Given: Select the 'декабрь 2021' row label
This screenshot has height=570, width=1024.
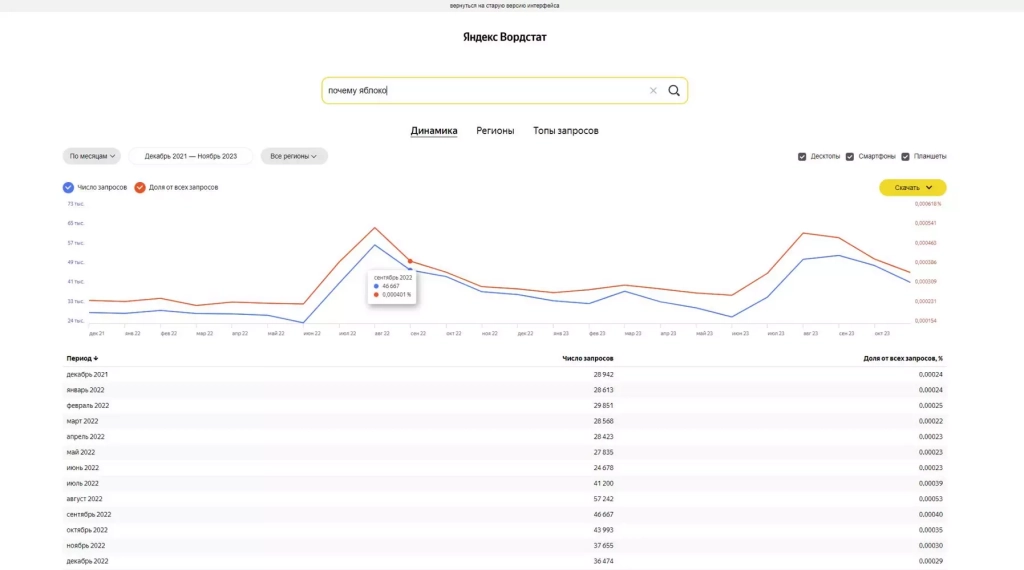Looking at the screenshot, I should (x=87, y=375).
